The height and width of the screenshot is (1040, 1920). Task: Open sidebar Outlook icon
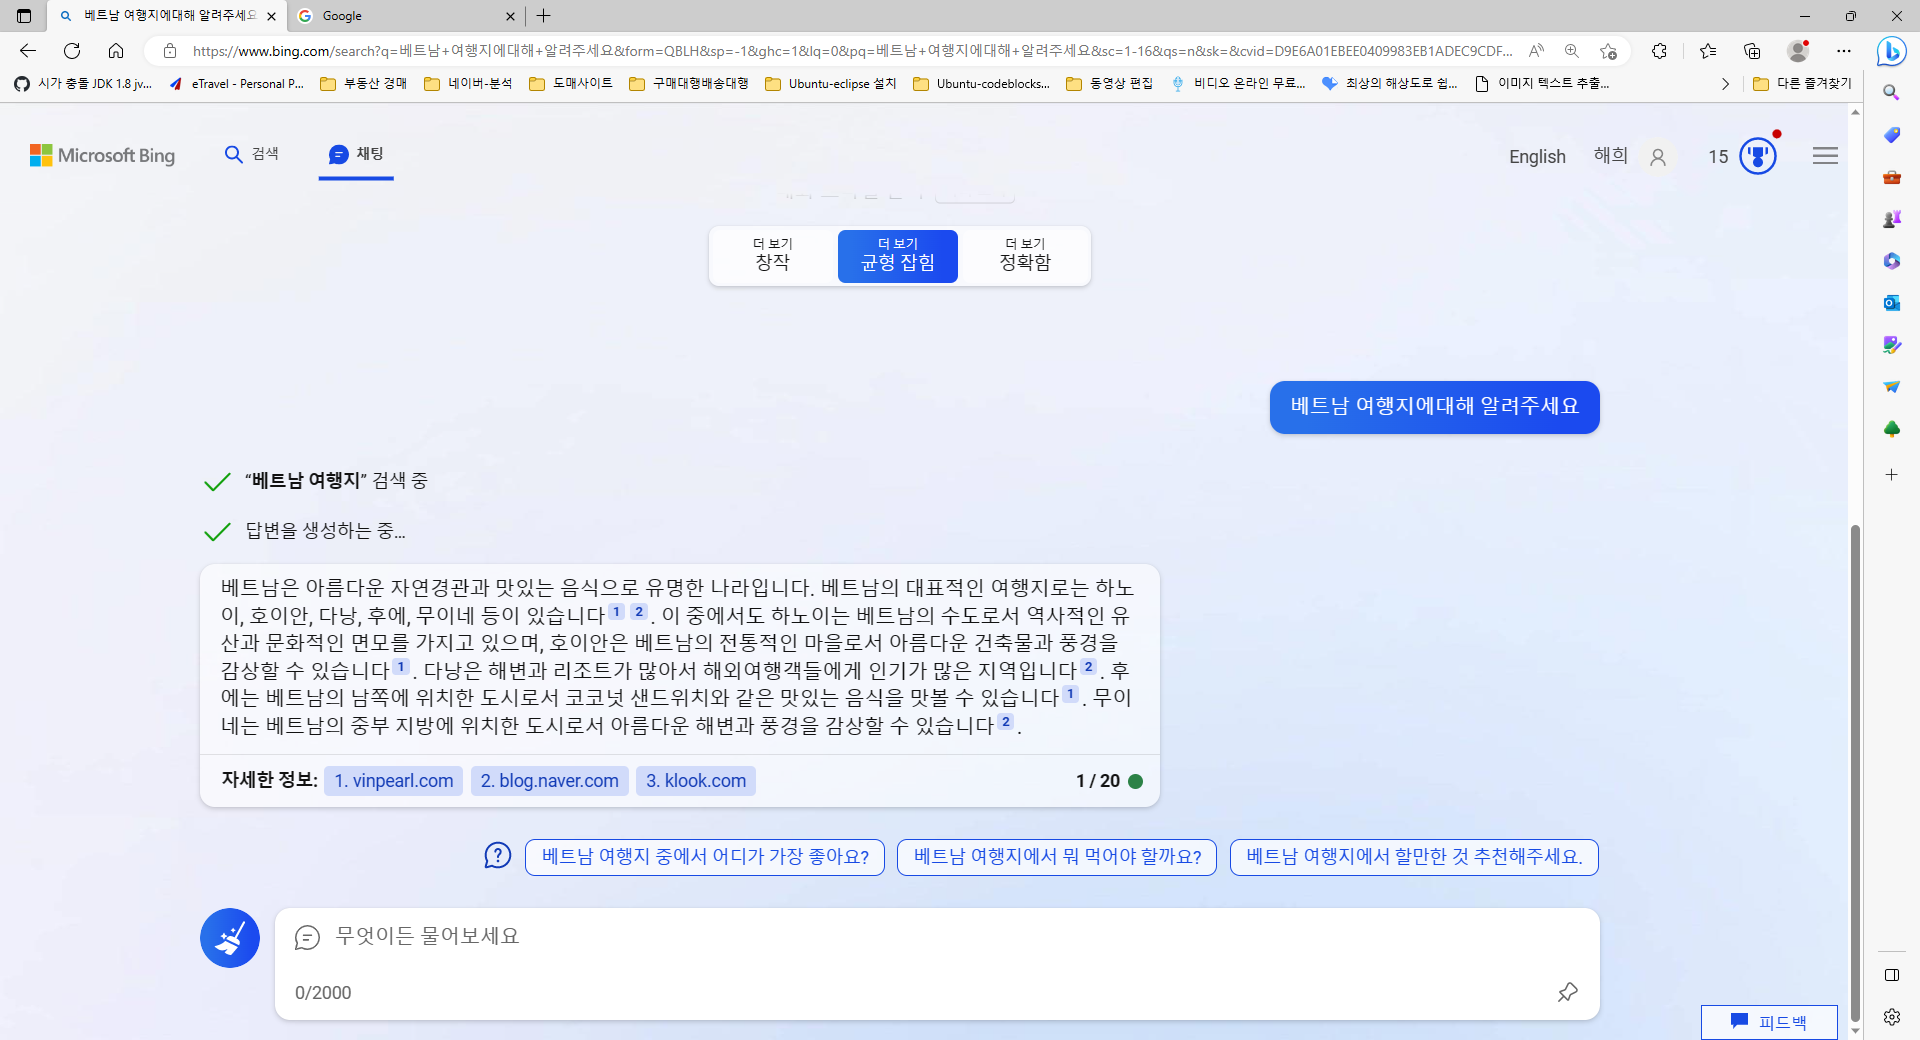(1891, 303)
